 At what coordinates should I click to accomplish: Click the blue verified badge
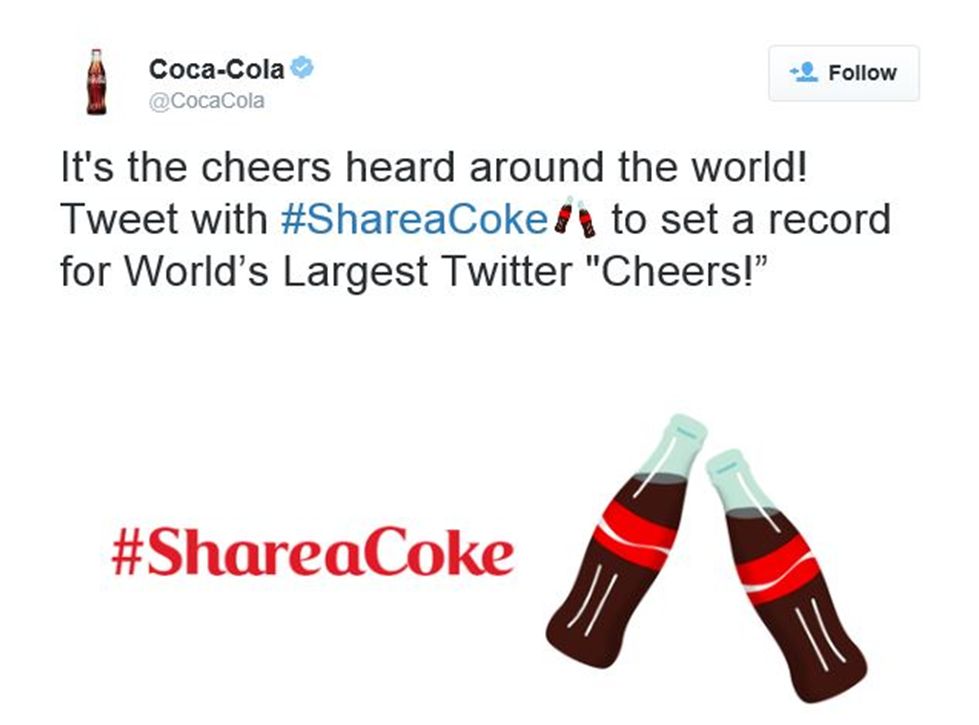coord(302,69)
